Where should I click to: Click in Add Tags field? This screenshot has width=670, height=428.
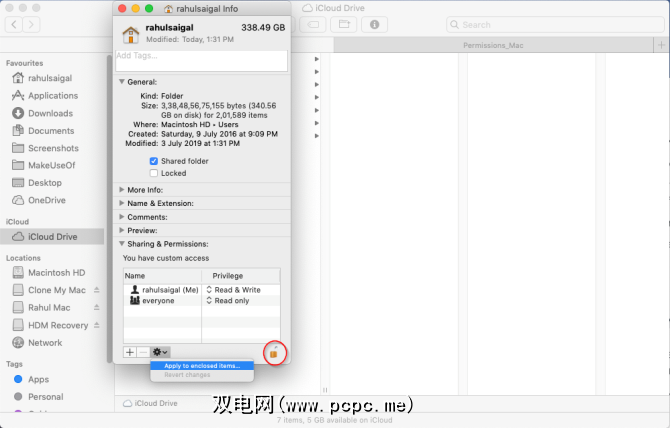(x=201, y=61)
